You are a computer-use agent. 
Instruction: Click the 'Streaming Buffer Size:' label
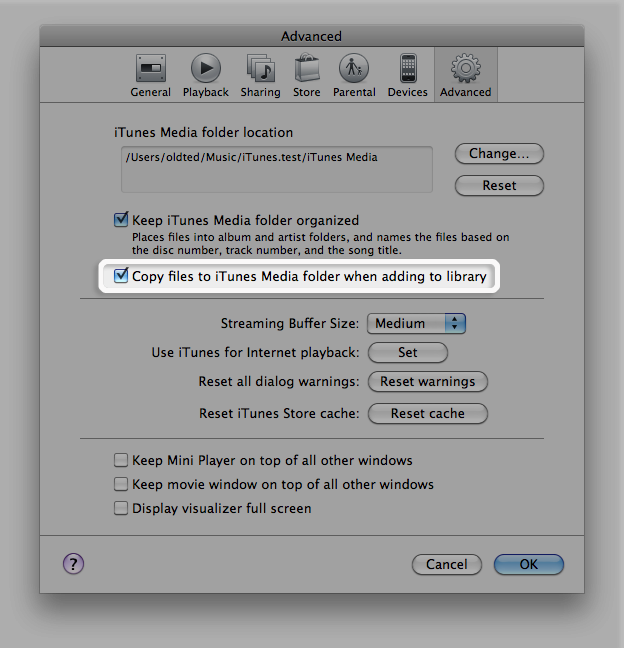coord(290,323)
